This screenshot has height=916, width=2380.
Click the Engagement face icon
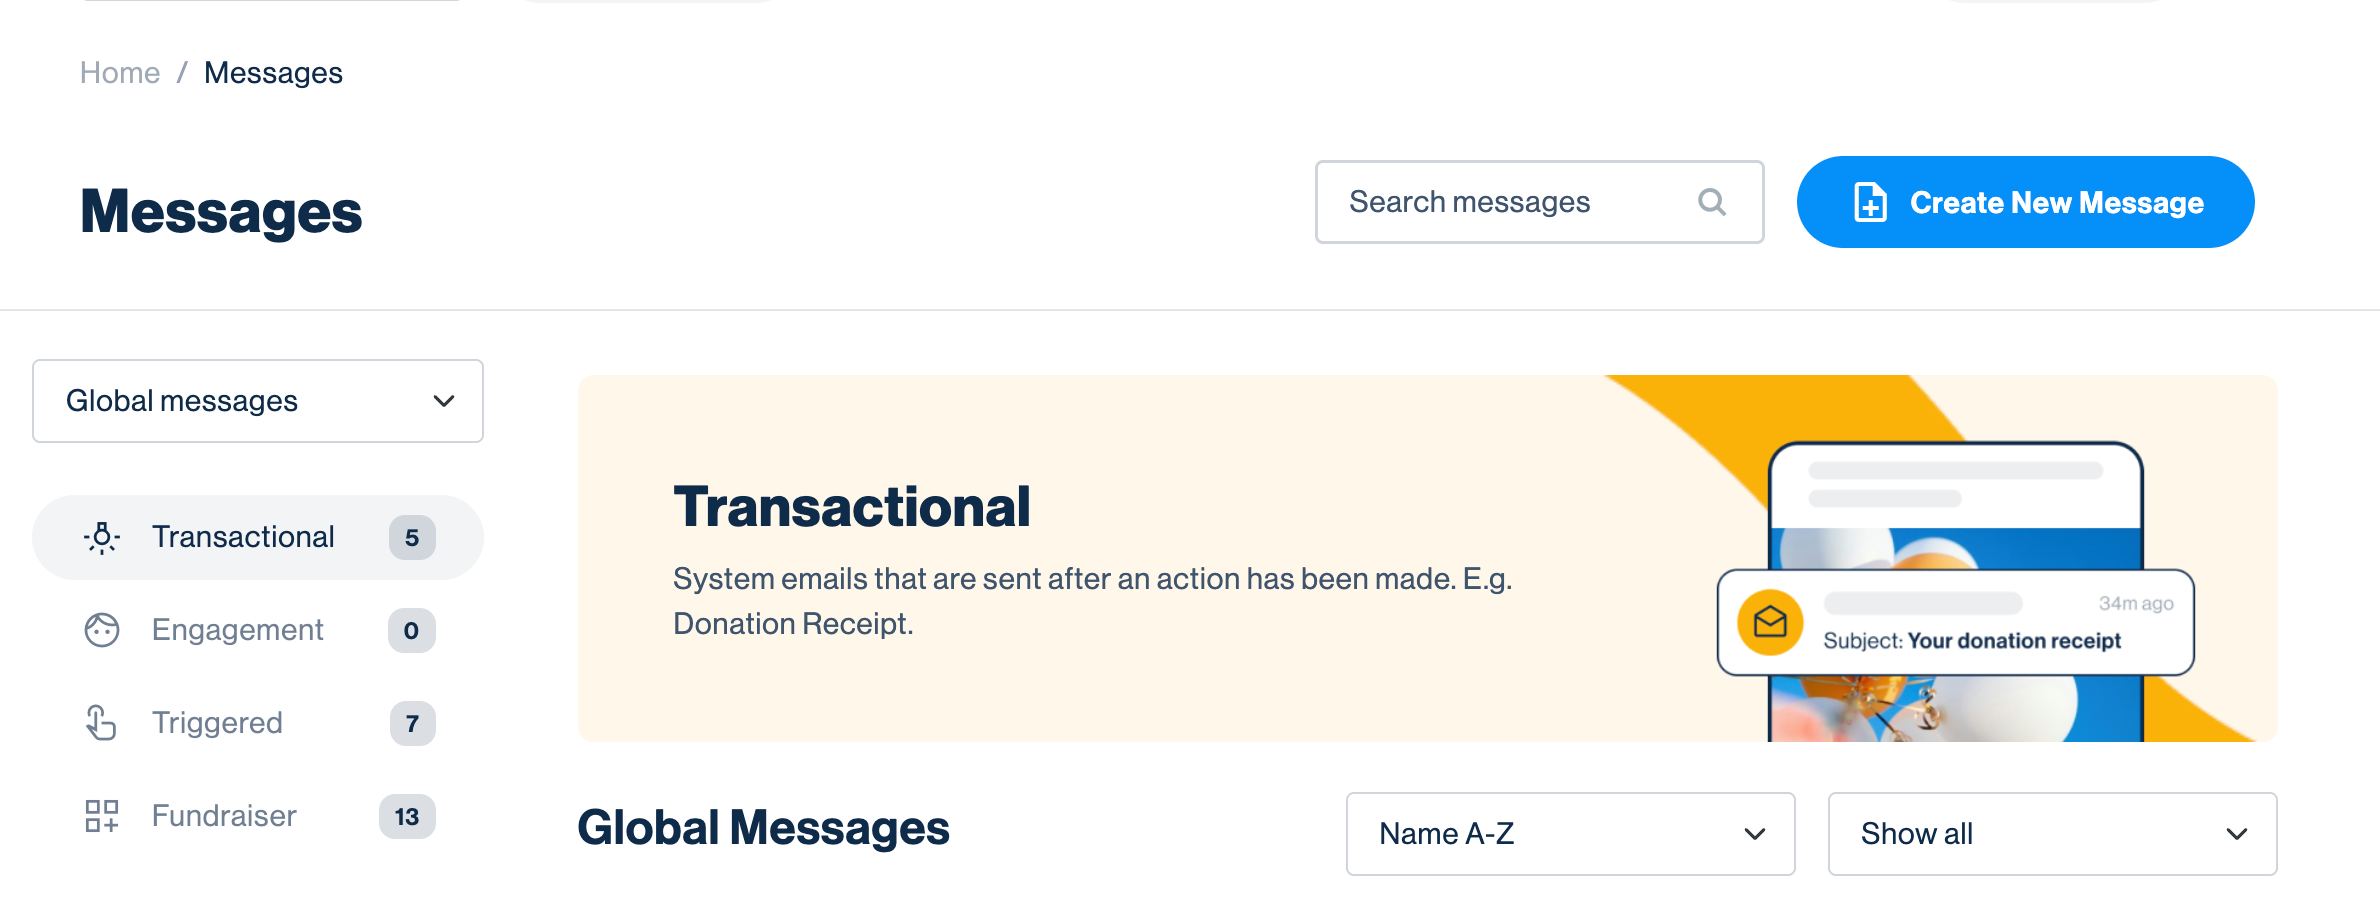tap(102, 630)
